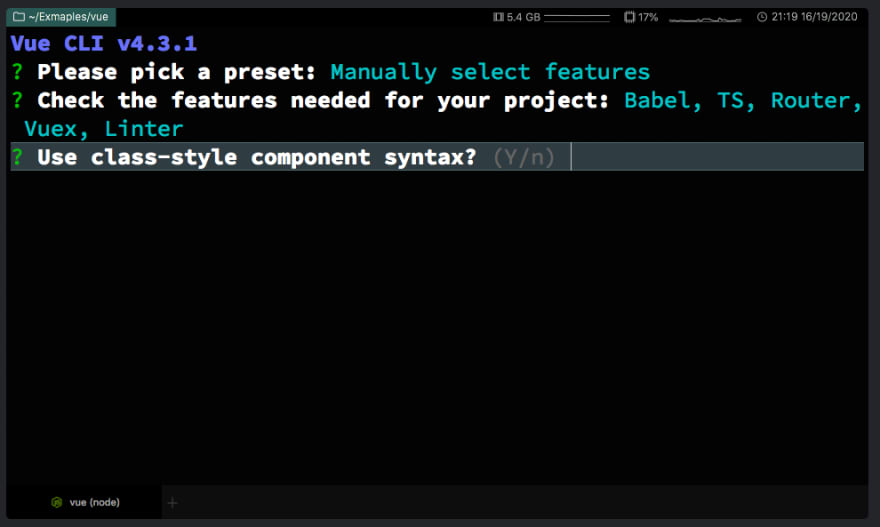The image size is (880, 527).
Task: Click the Manually select features answer
Action: 490,72
